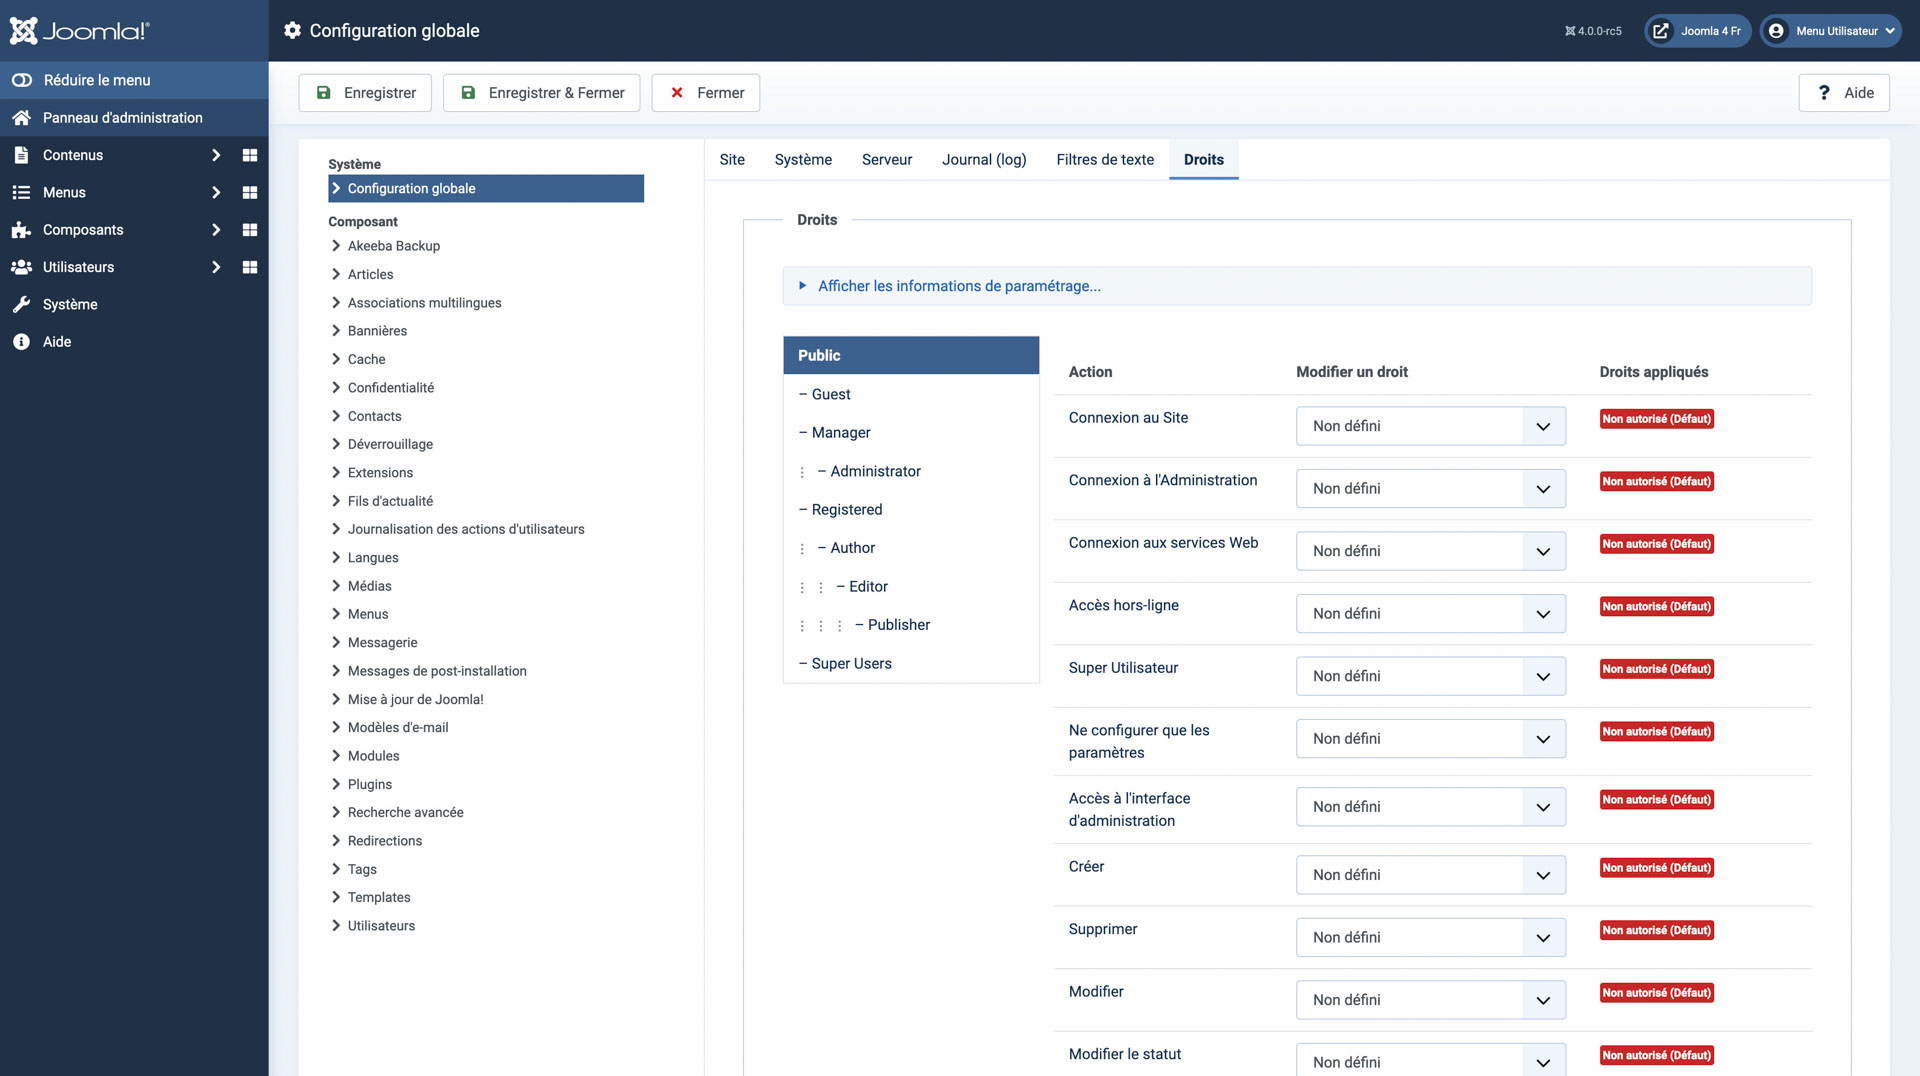
Task: Open the Modifier le statut dropdown
Action: [1431, 1060]
